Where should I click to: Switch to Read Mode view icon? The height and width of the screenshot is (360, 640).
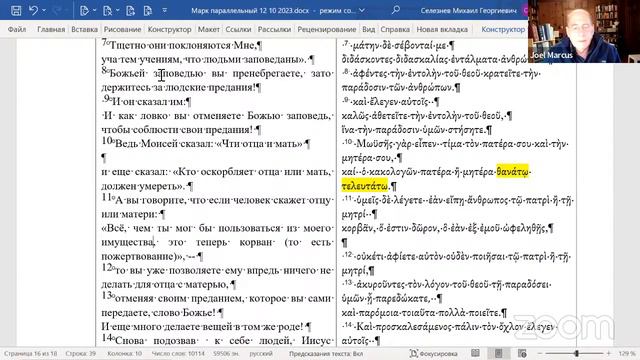[x=476, y=353]
